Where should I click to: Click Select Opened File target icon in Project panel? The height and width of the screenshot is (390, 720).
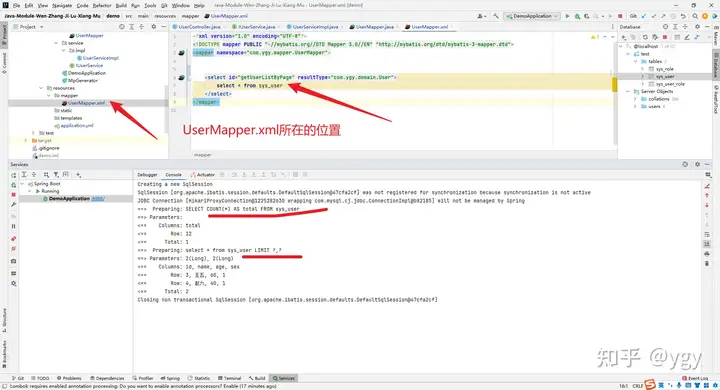point(122,27)
